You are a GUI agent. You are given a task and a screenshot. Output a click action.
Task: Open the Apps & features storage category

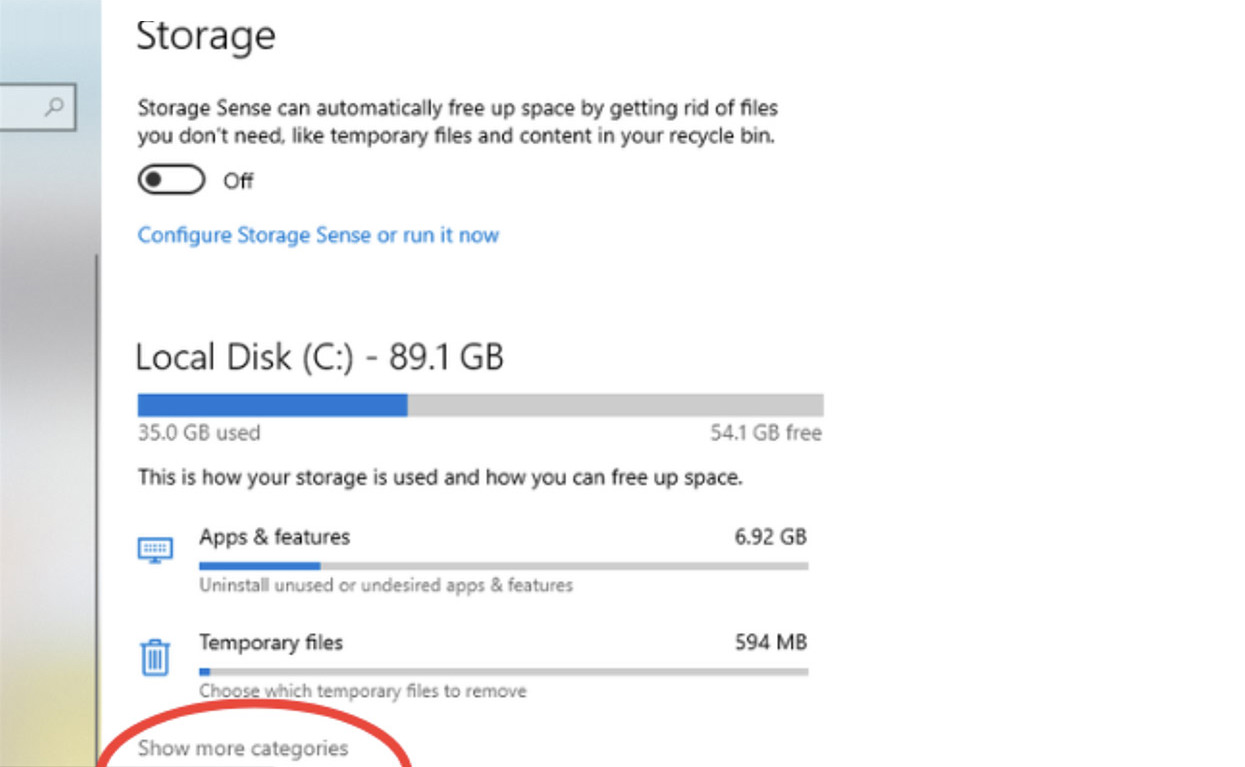(472, 560)
